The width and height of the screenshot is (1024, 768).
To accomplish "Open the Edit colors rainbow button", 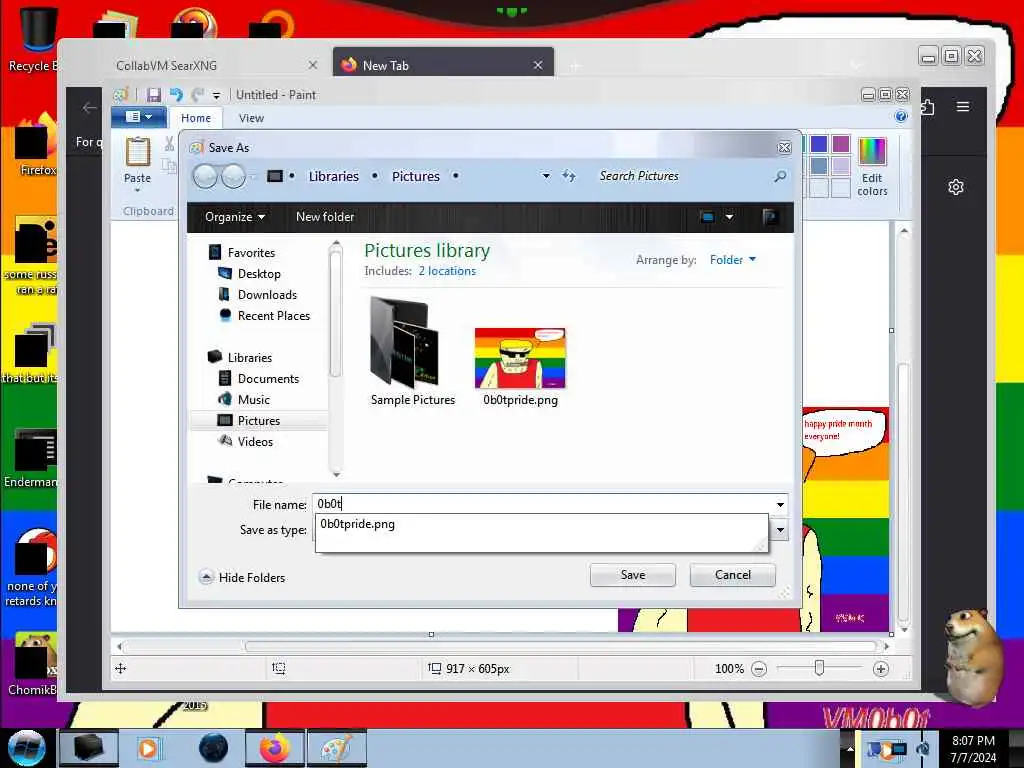I will click(x=872, y=167).
